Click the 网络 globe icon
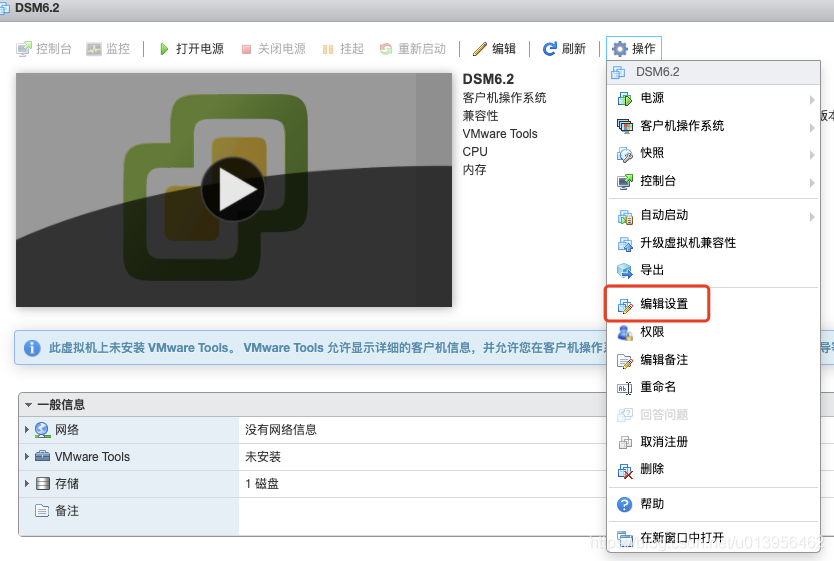834x561 pixels. (x=43, y=430)
